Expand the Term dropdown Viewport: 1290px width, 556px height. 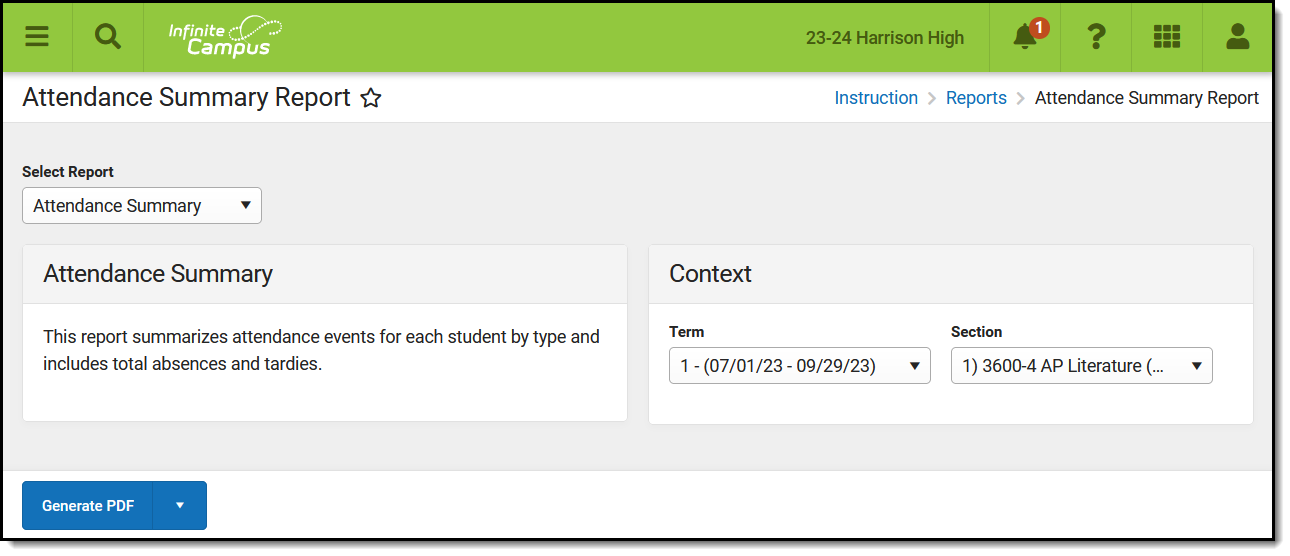[799, 366]
